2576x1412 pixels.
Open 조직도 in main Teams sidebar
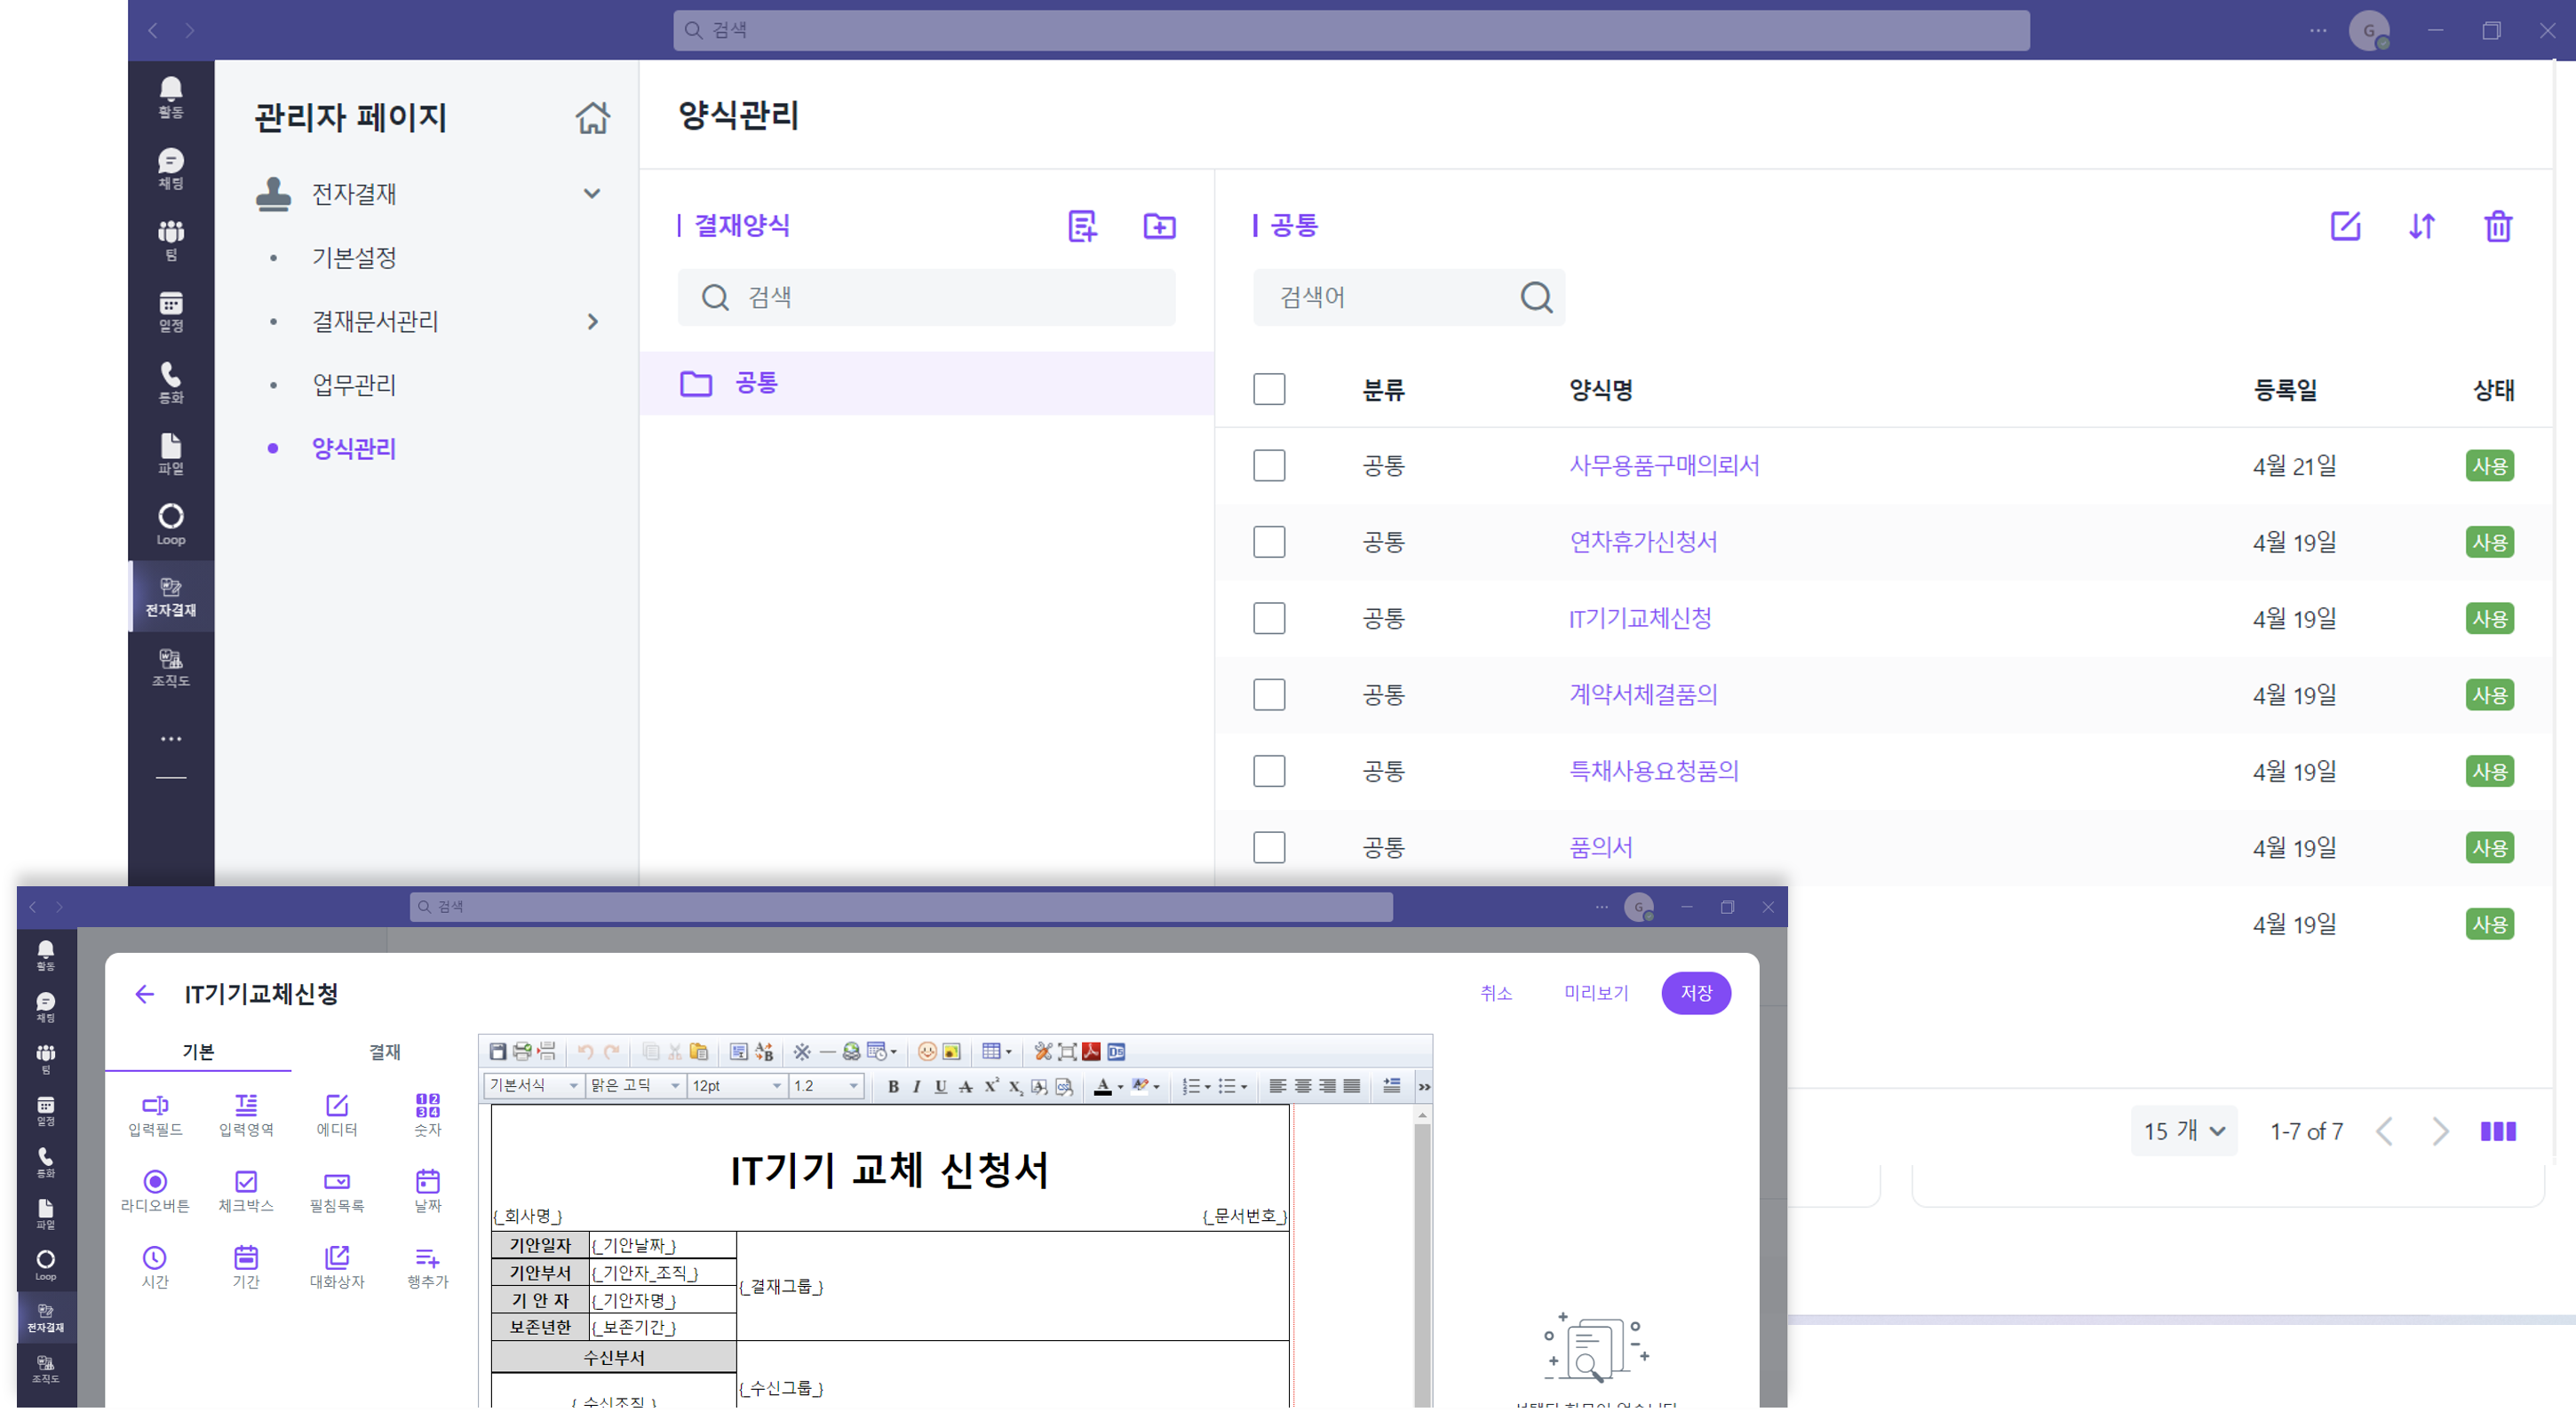pyautogui.click(x=171, y=668)
